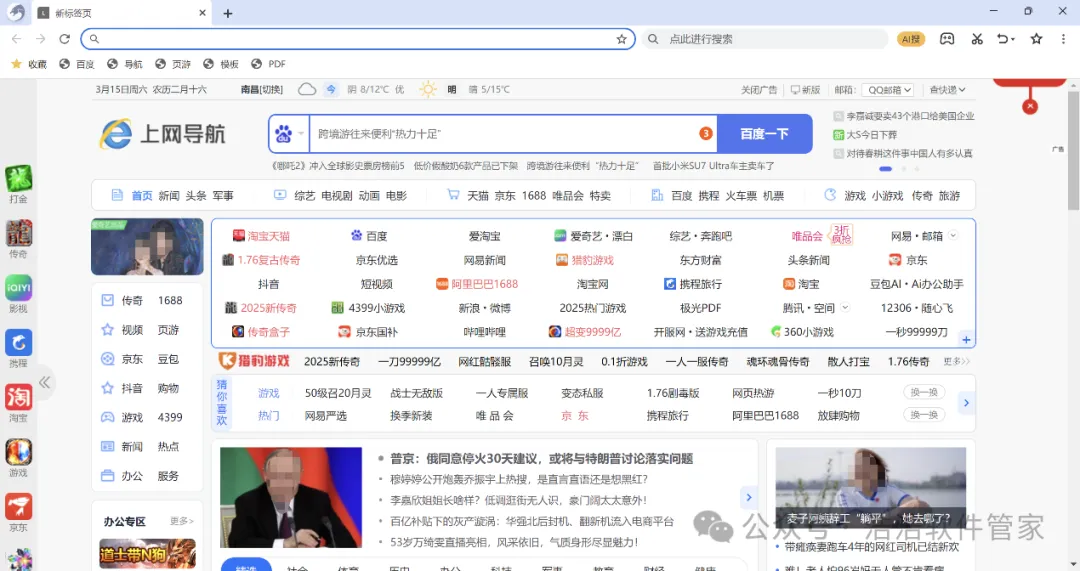Click the forward navigation arrow
Viewport: 1080px width, 571px height.
[41, 39]
